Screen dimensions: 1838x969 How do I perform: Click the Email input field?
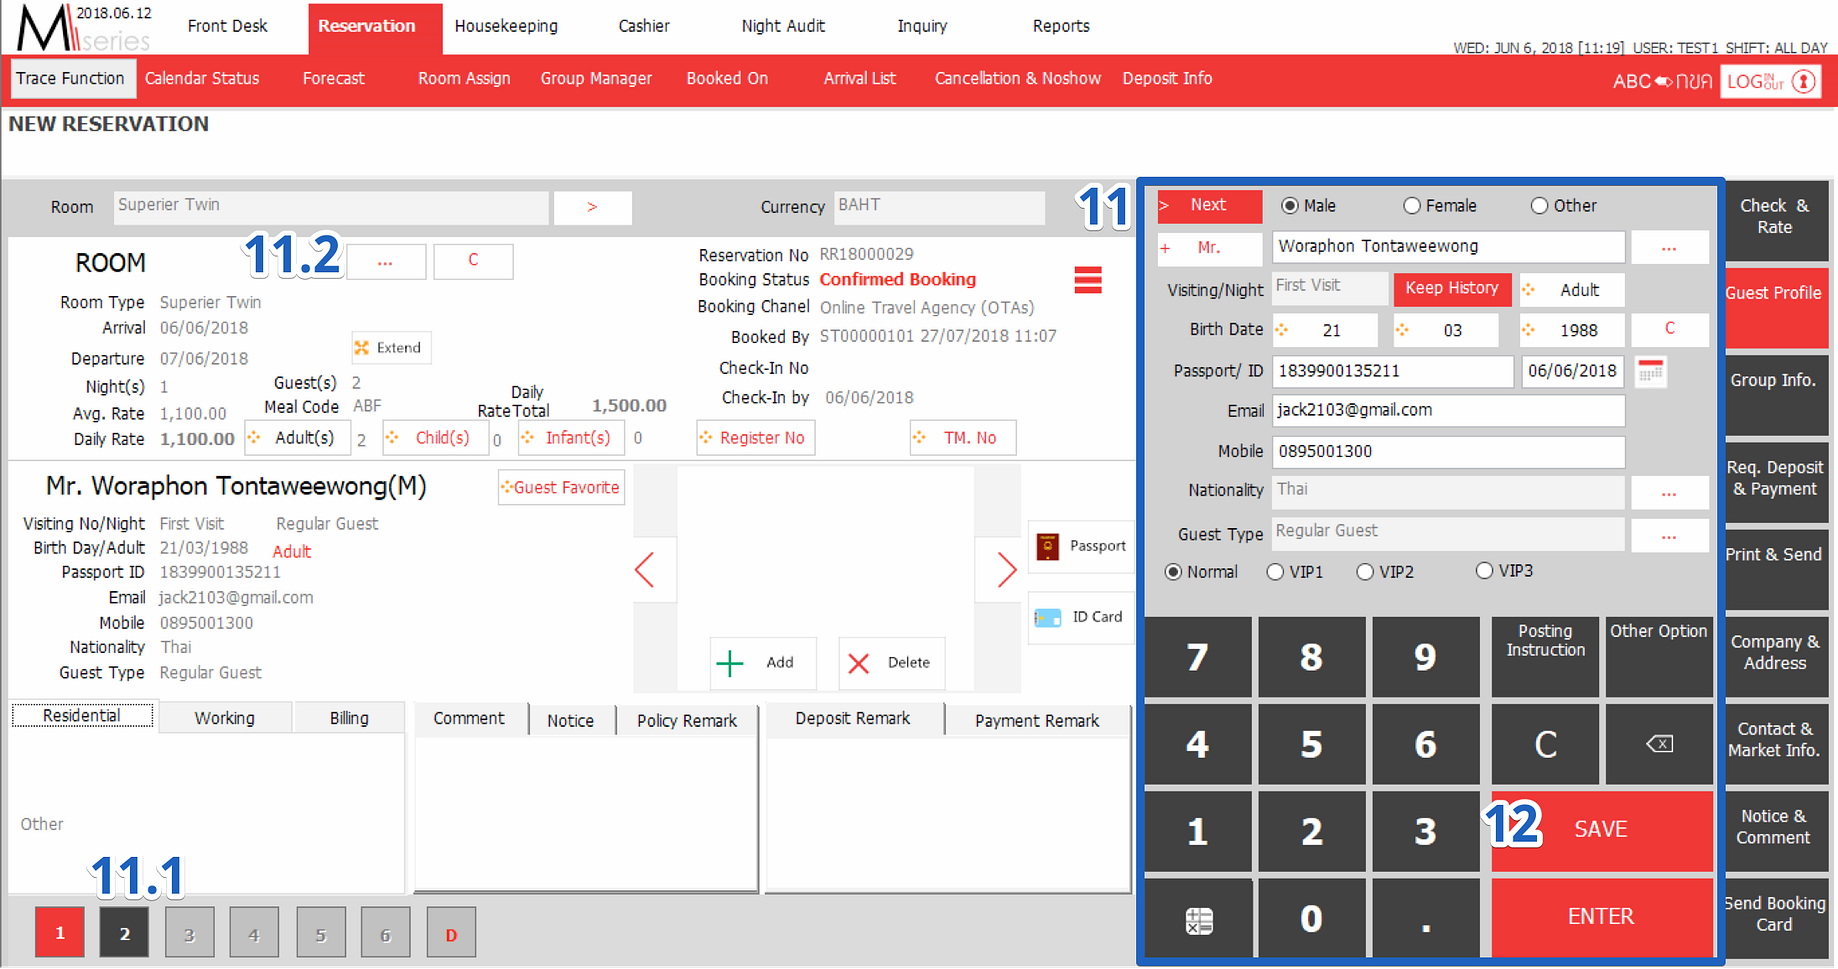click(x=1448, y=411)
